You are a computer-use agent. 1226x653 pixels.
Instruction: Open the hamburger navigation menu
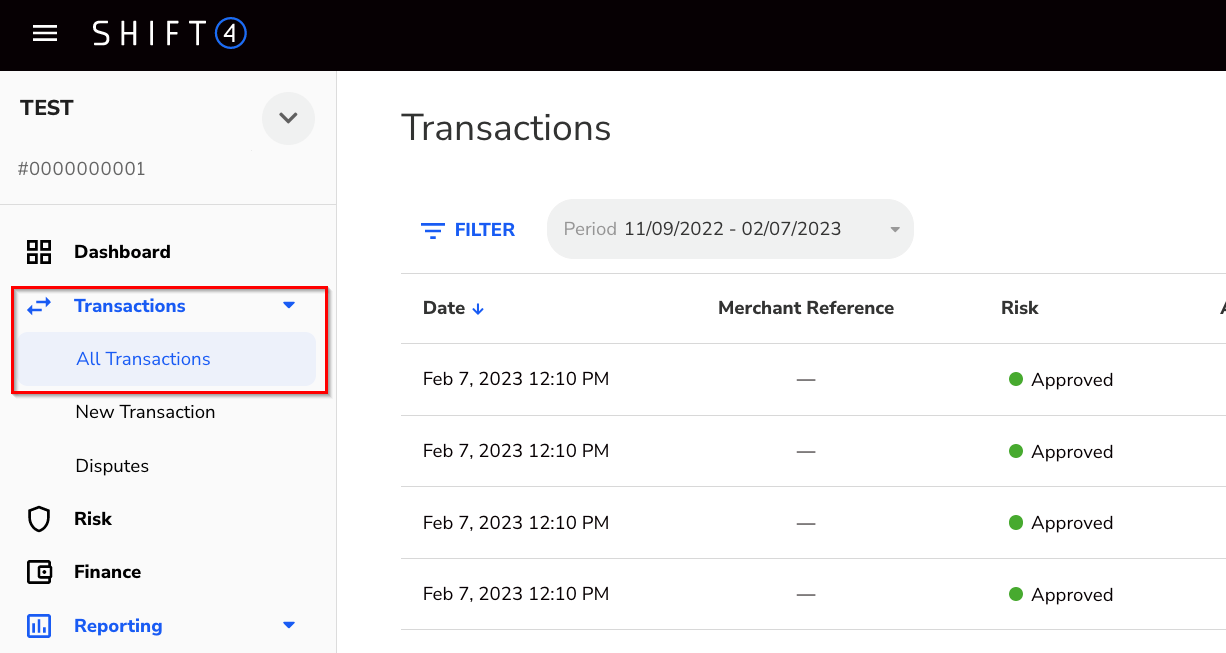click(45, 33)
